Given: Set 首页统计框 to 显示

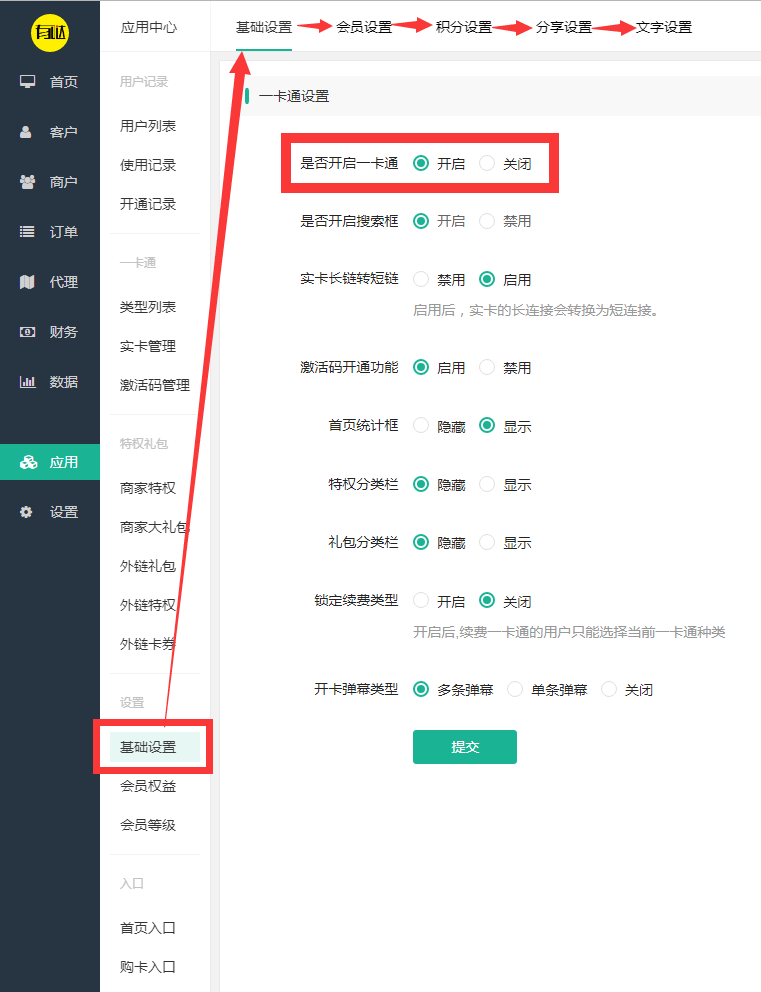Looking at the screenshot, I should (x=486, y=425).
